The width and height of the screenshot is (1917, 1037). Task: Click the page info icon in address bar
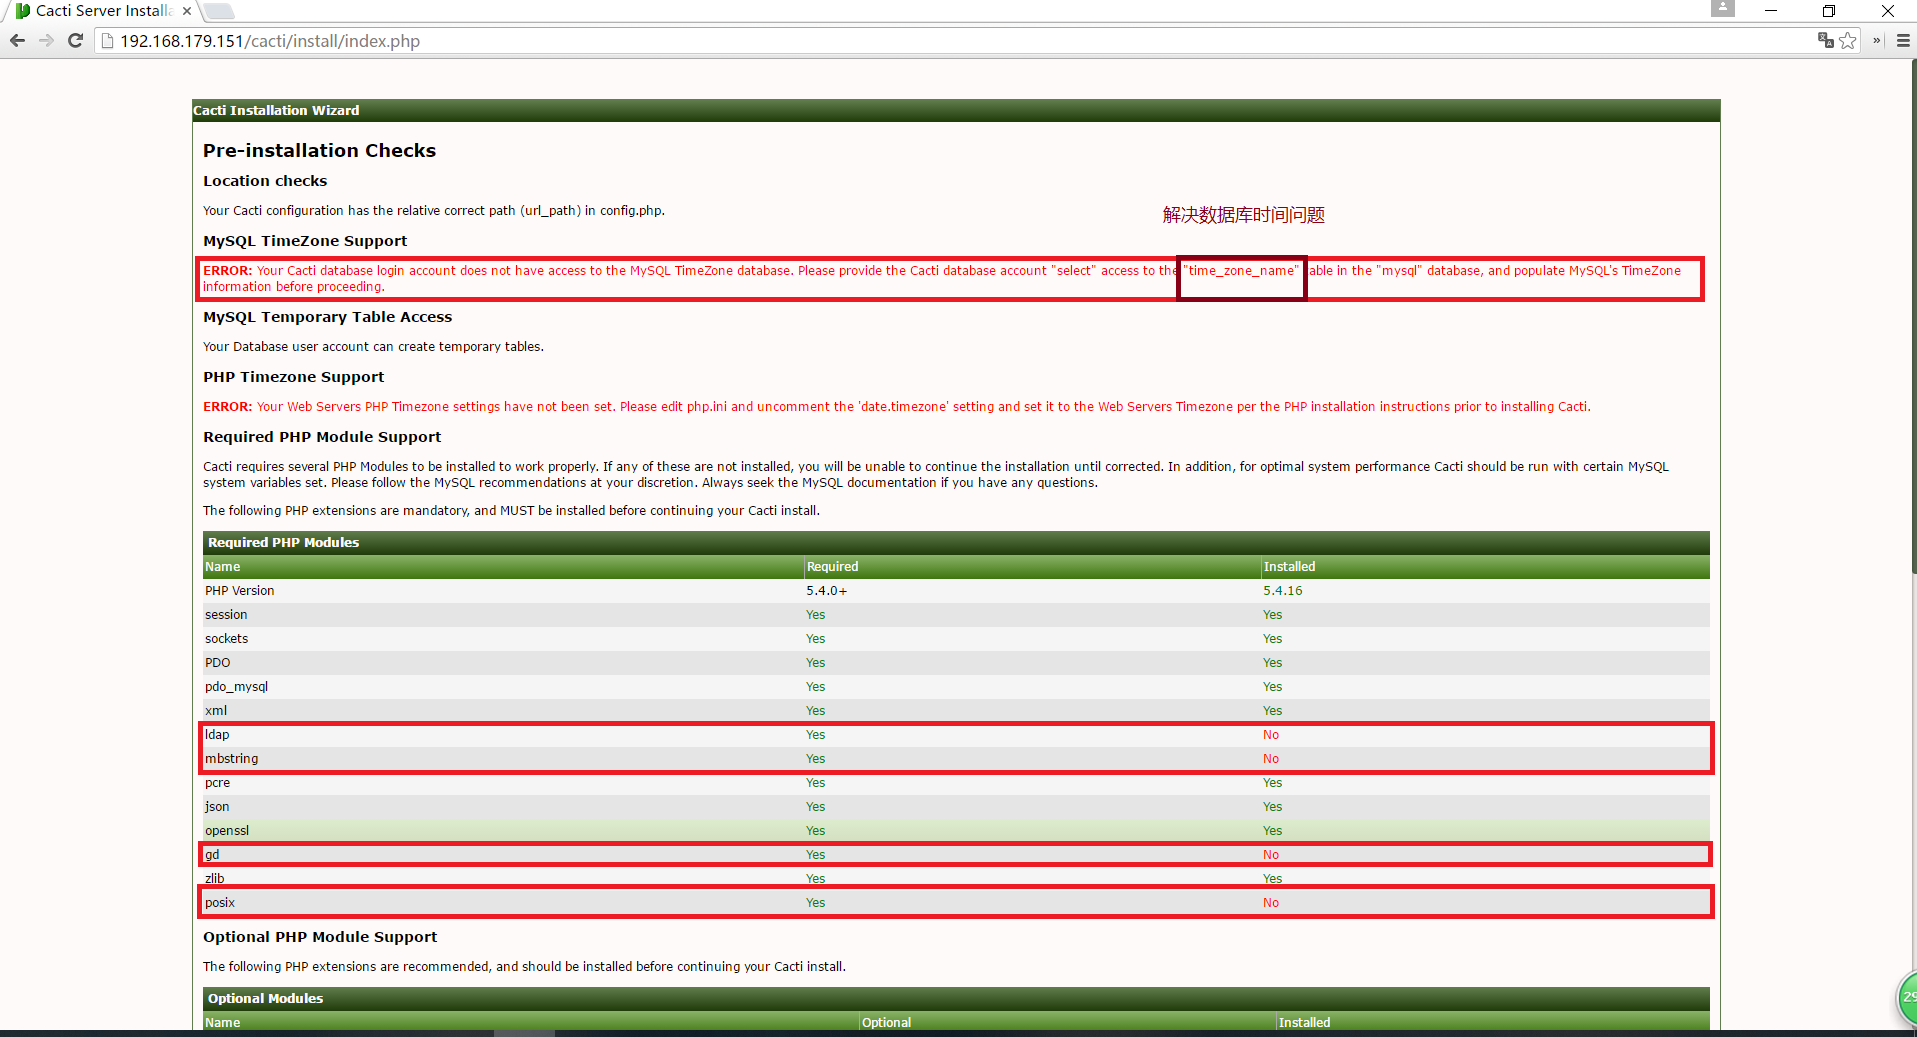point(108,41)
